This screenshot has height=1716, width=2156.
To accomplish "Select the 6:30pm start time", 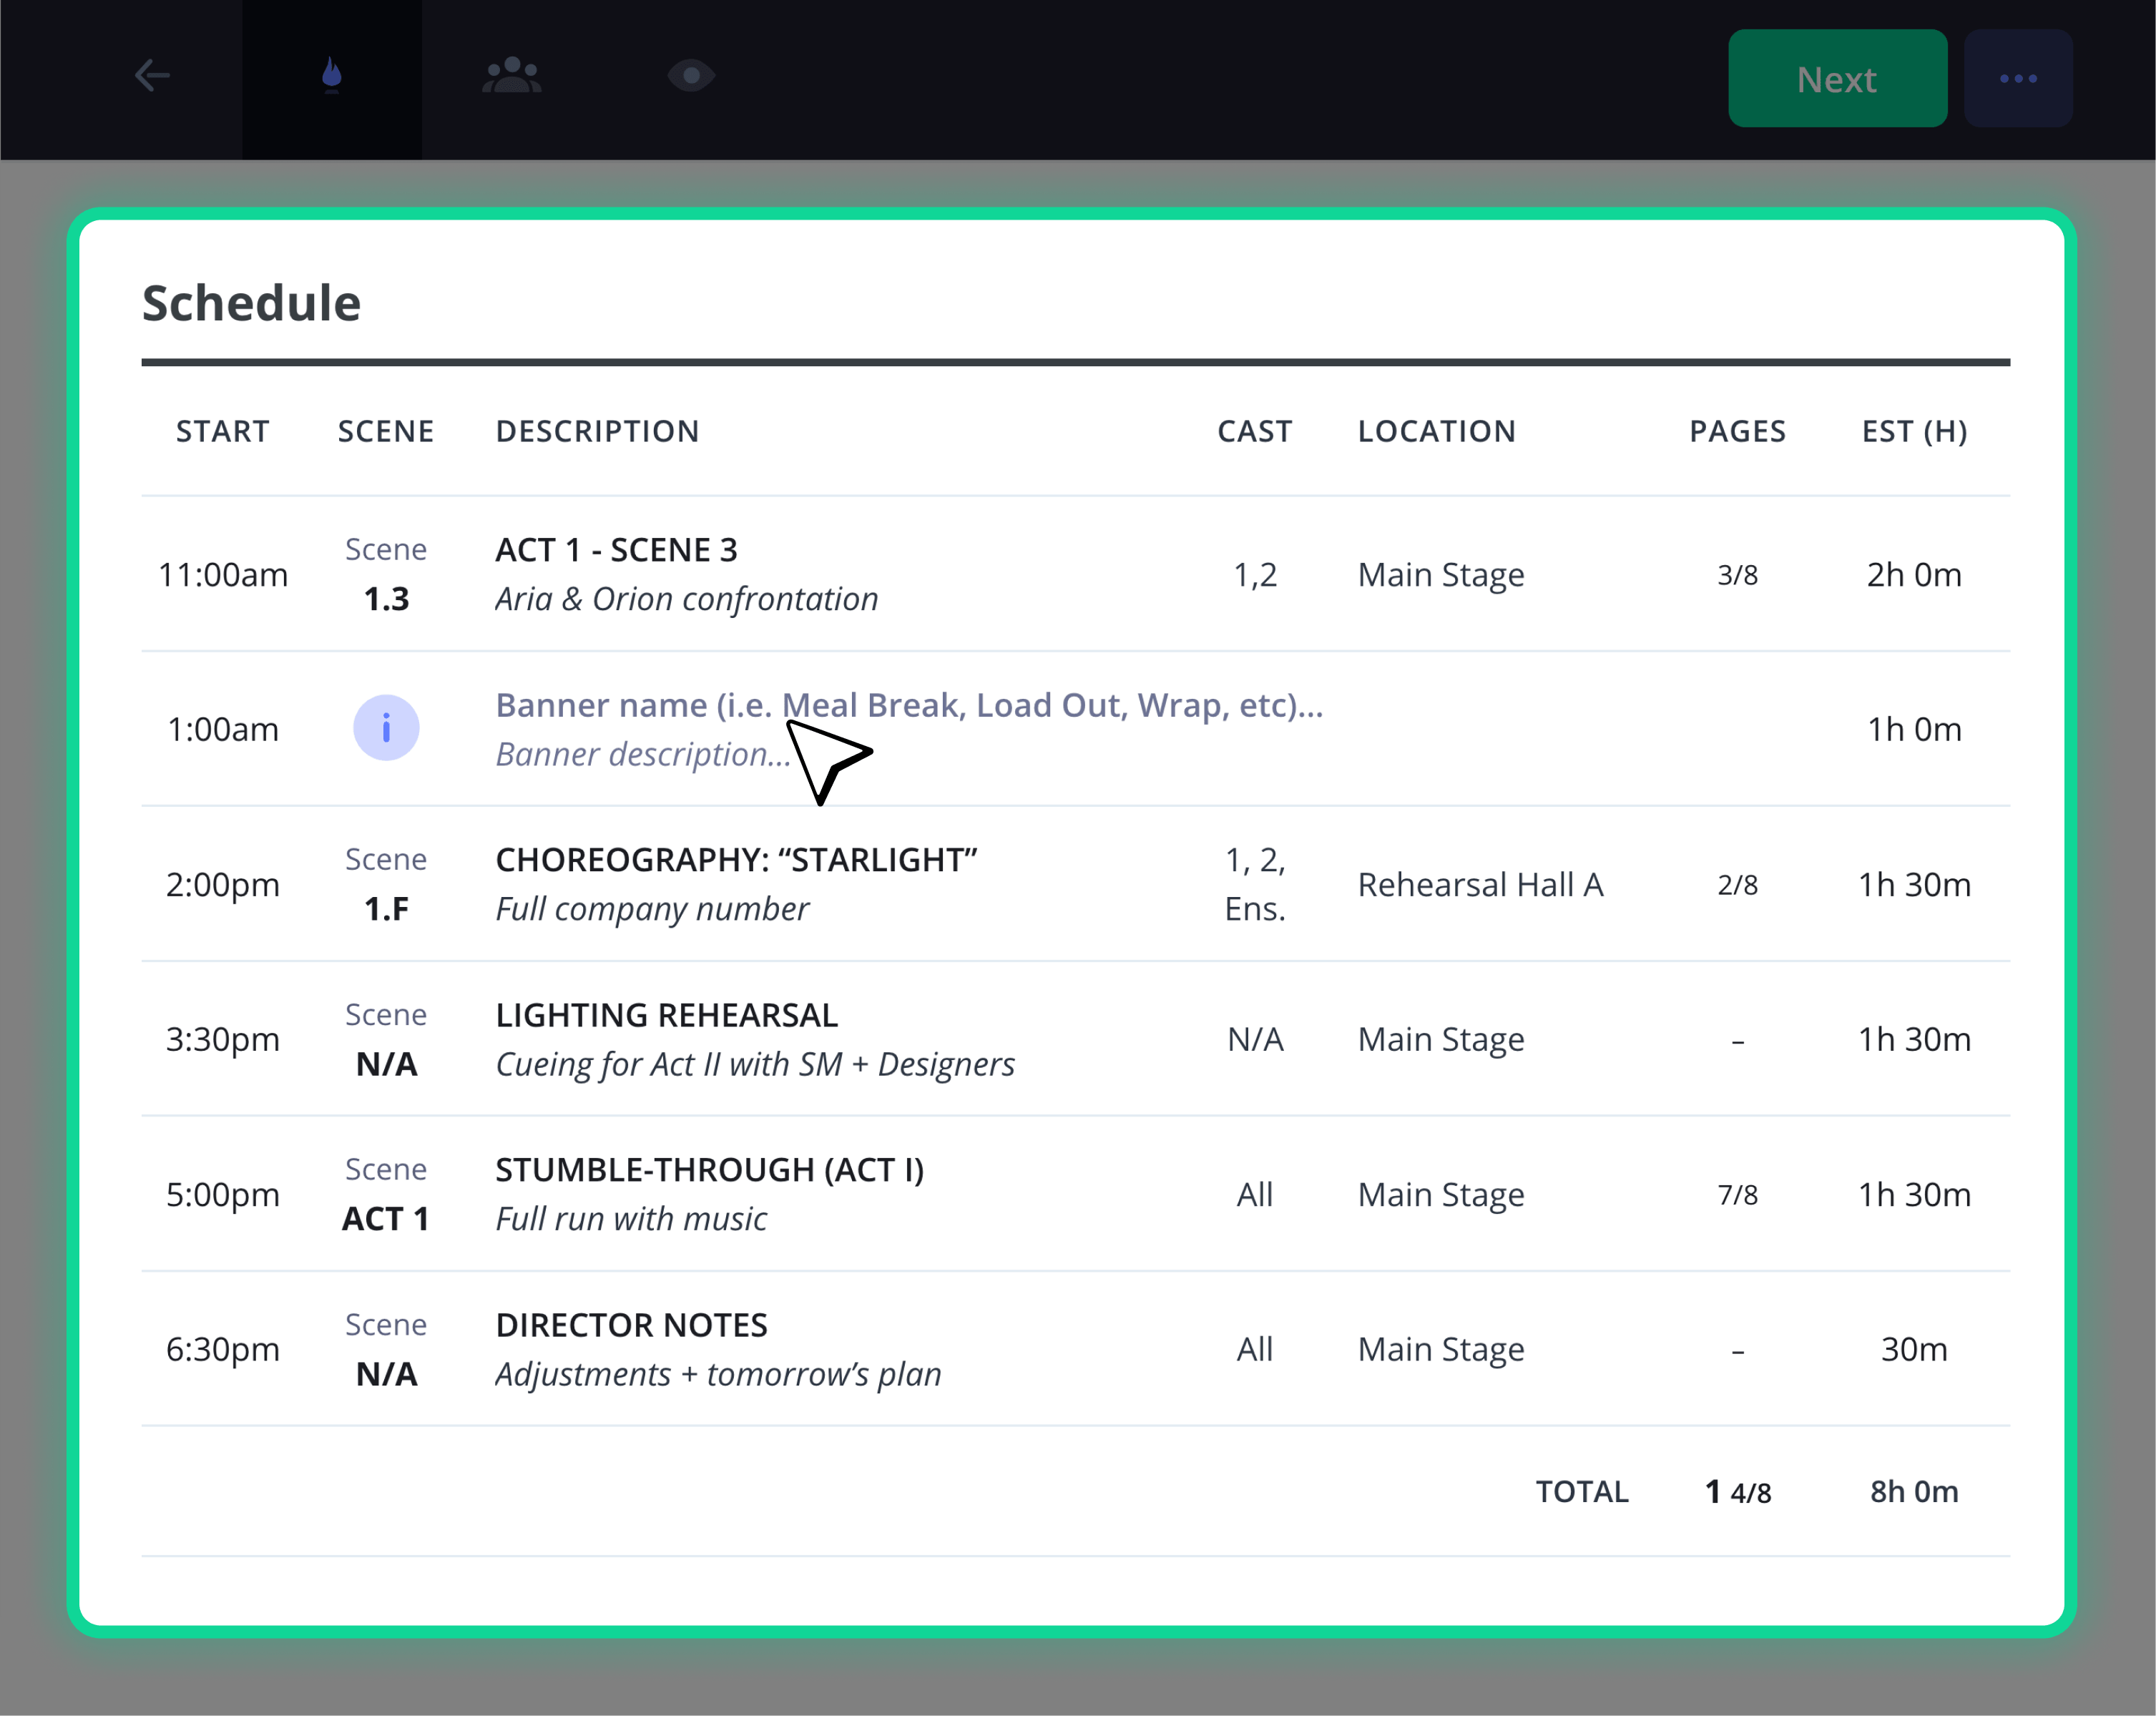I will pos(223,1350).
